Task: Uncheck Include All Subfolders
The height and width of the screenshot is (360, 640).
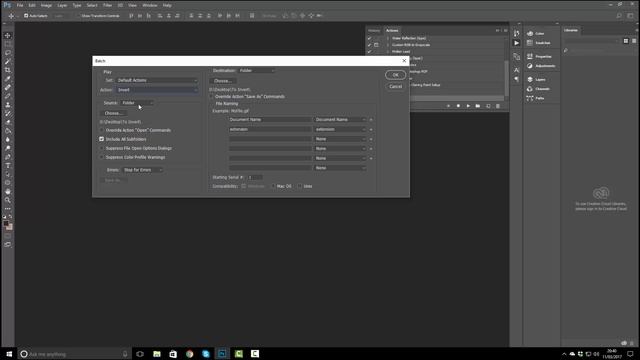Action: [102, 139]
